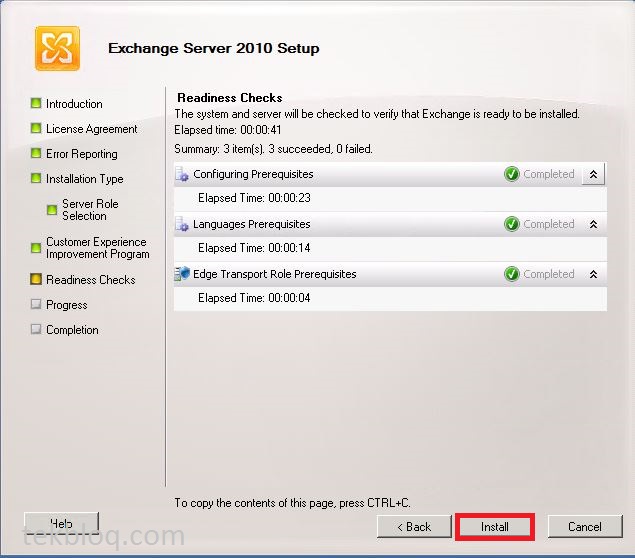Select the Readiness Checks step label
635x558 pixels.
tap(91, 279)
